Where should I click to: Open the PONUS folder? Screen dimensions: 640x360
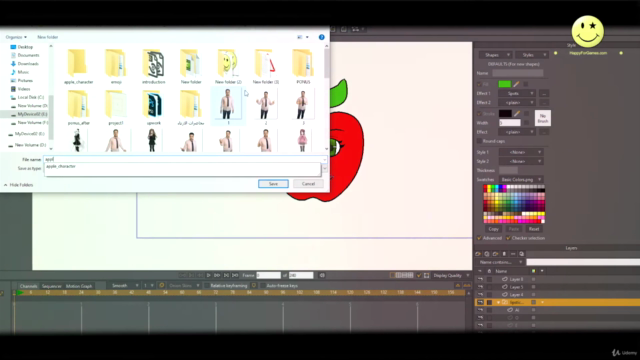tap(303, 66)
